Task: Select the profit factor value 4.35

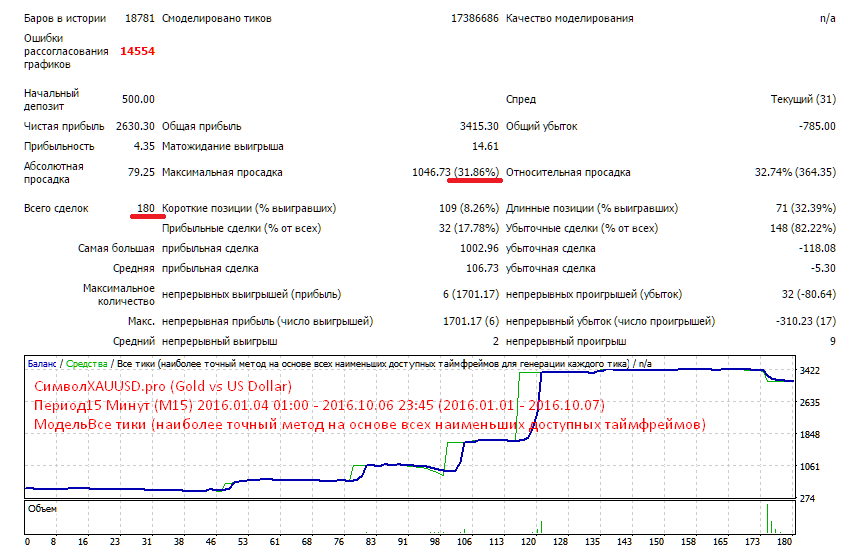Action: [144, 146]
